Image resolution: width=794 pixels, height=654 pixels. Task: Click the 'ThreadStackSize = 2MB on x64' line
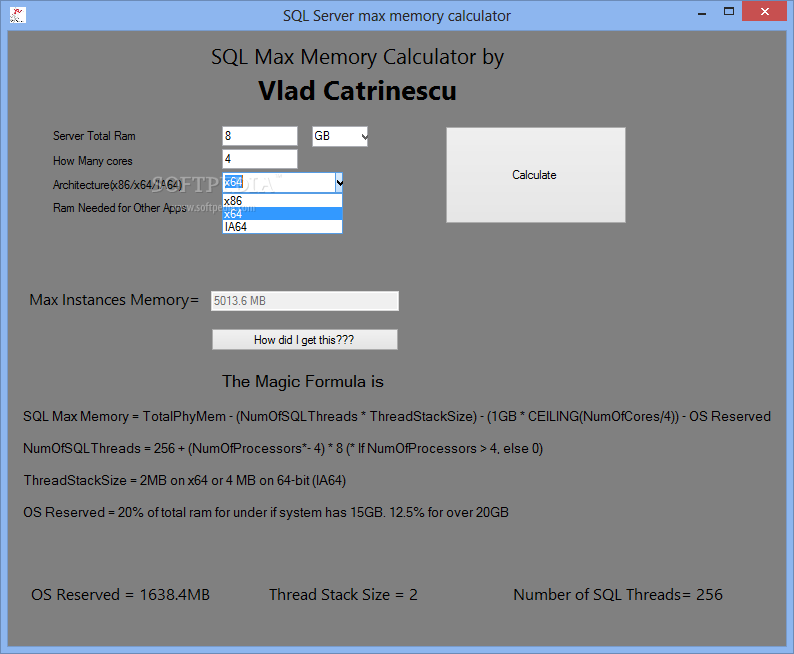[x=185, y=480]
